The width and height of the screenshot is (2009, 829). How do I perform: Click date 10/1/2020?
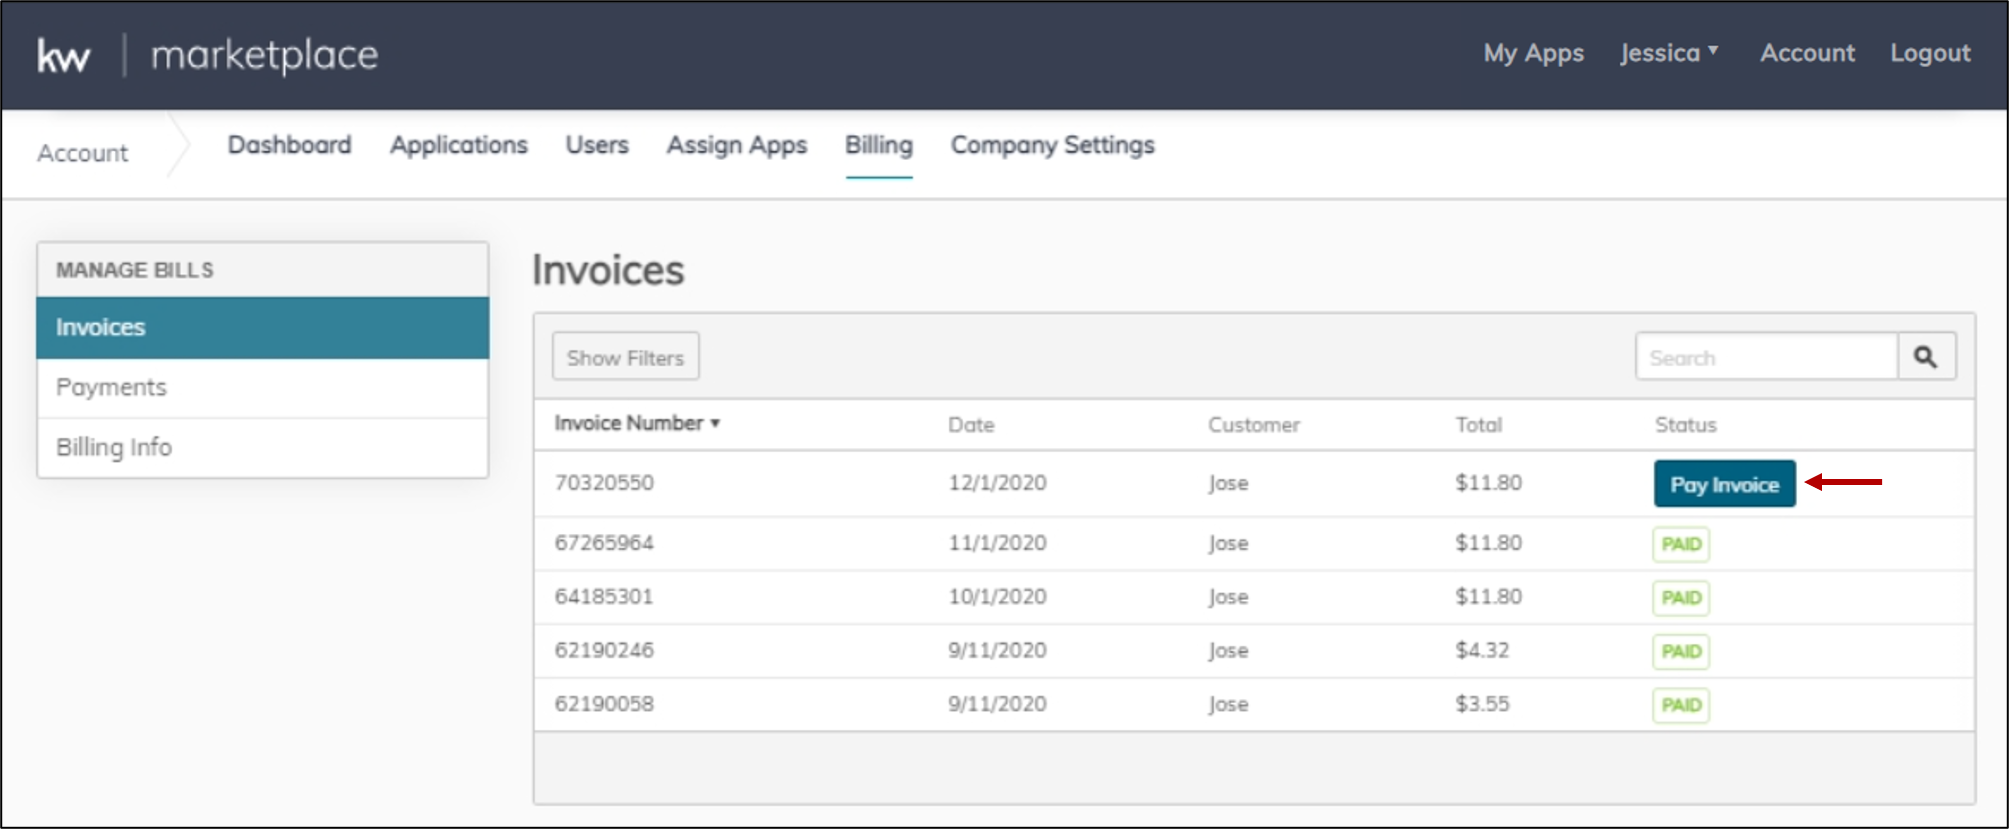(997, 597)
